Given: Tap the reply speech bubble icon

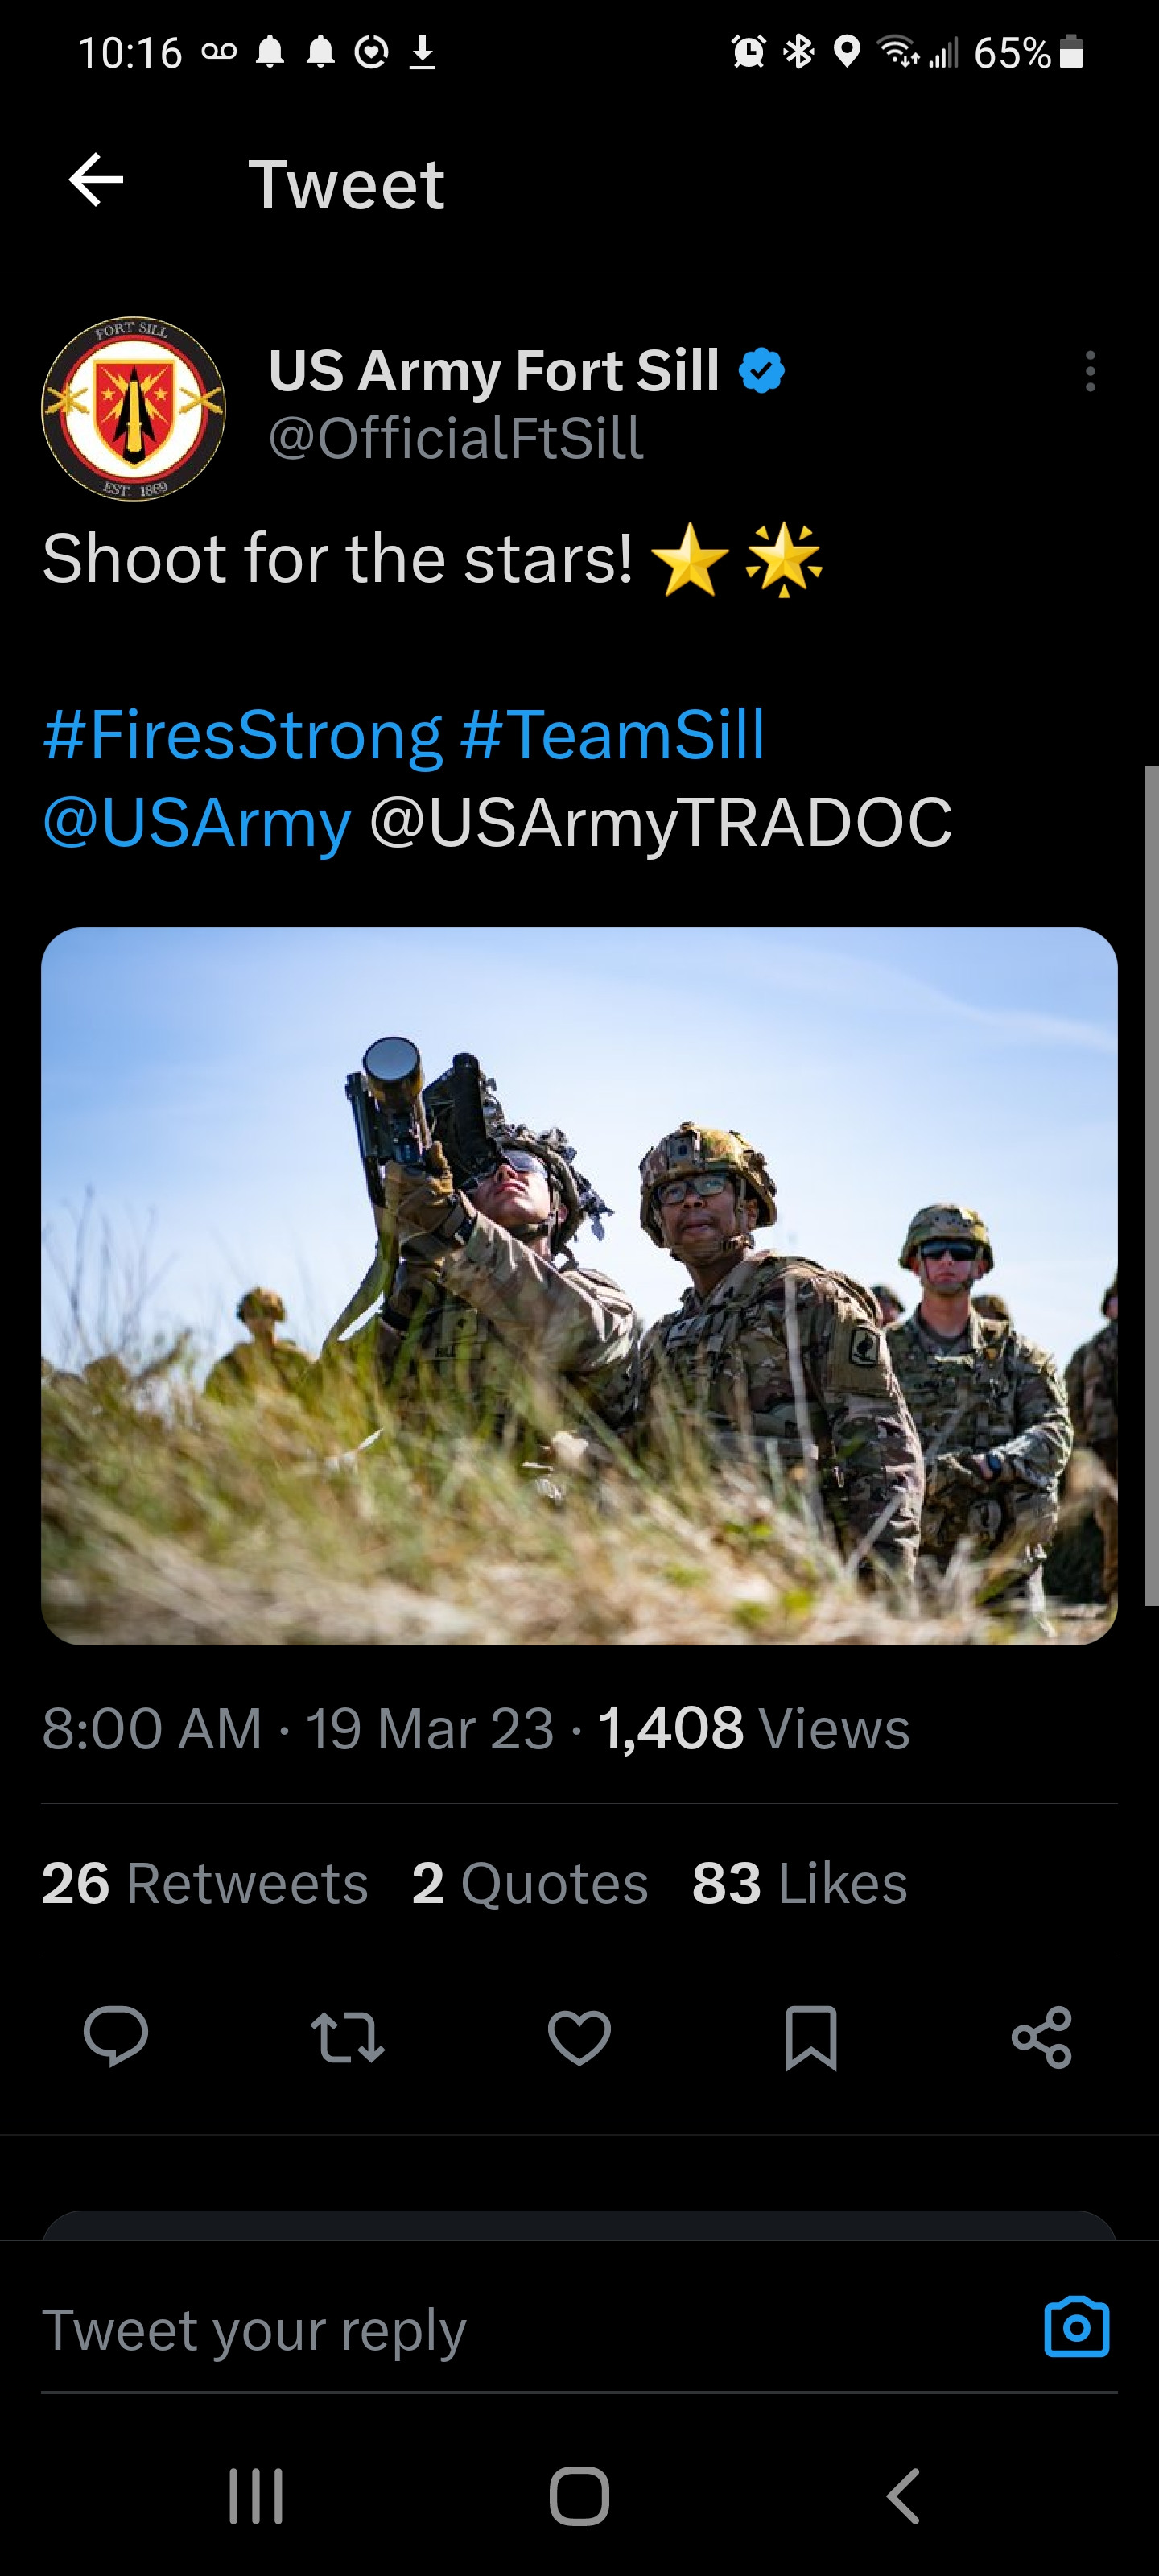Looking at the screenshot, I should click(x=116, y=2036).
